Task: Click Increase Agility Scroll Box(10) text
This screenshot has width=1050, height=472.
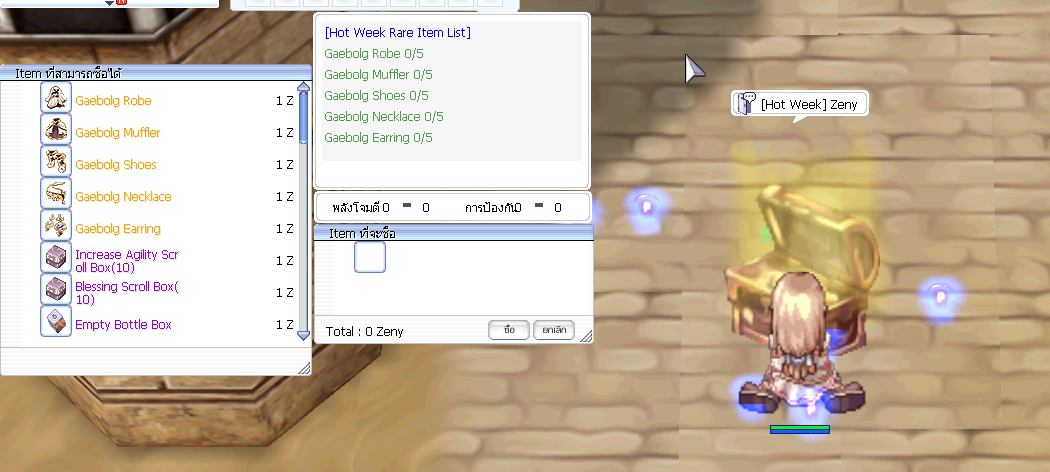Action: (x=127, y=261)
